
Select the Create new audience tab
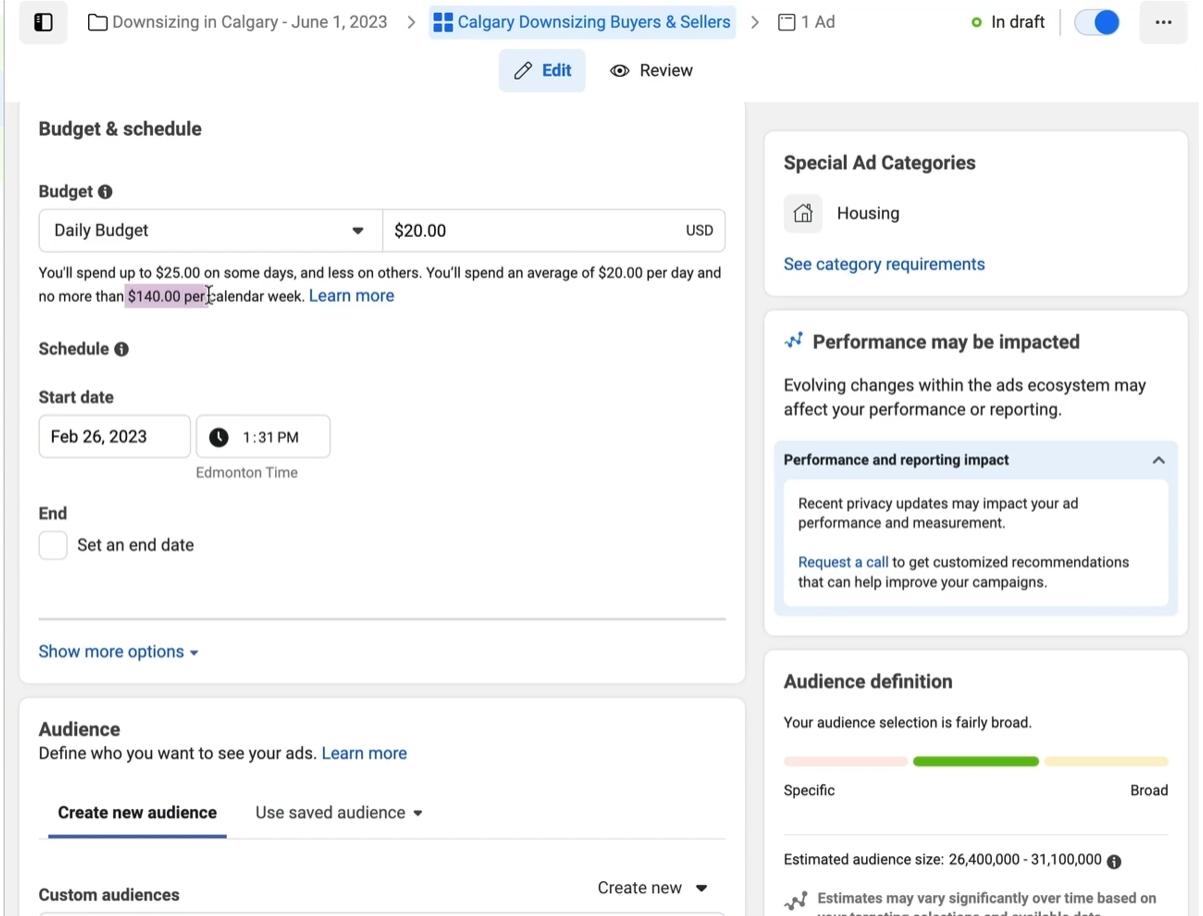click(x=137, y=813)
